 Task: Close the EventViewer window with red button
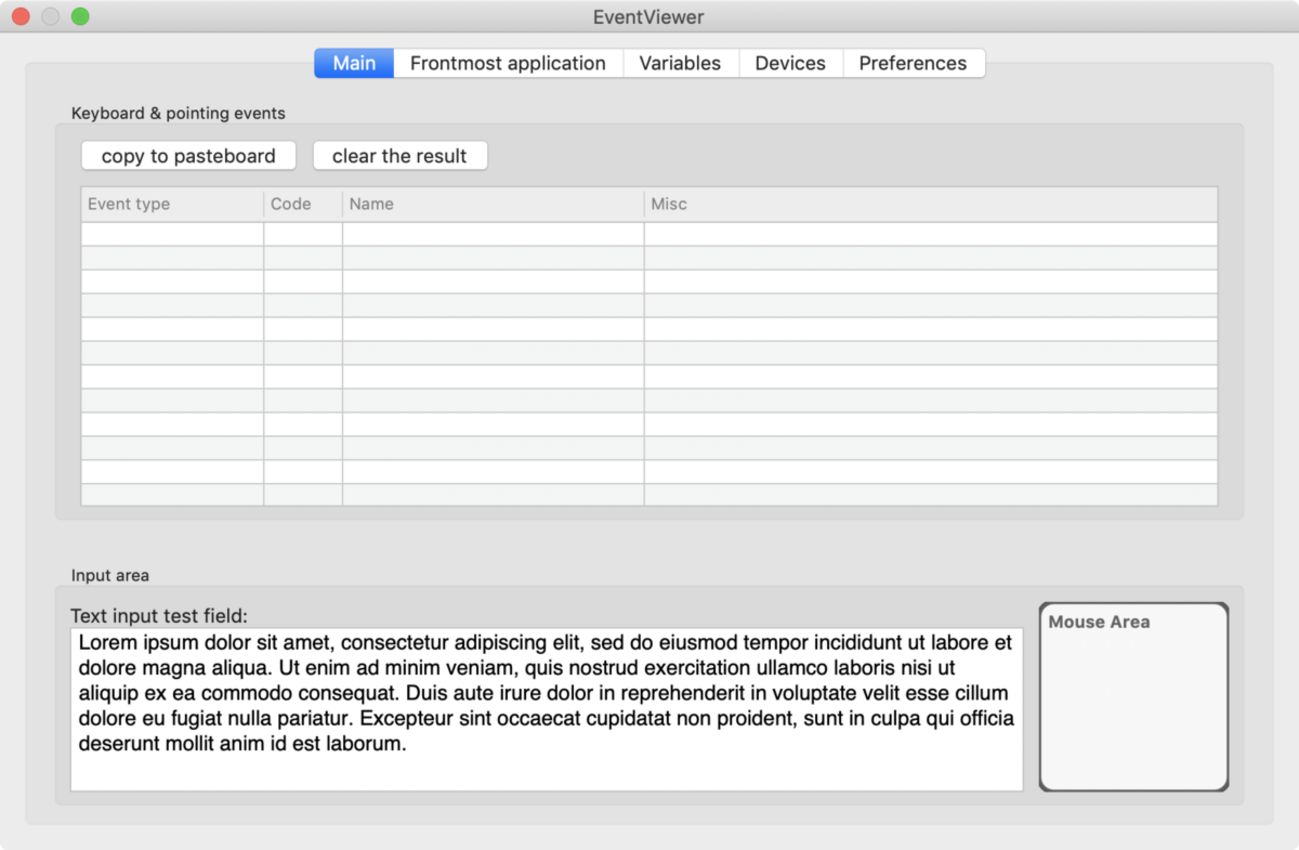(21, 17)
